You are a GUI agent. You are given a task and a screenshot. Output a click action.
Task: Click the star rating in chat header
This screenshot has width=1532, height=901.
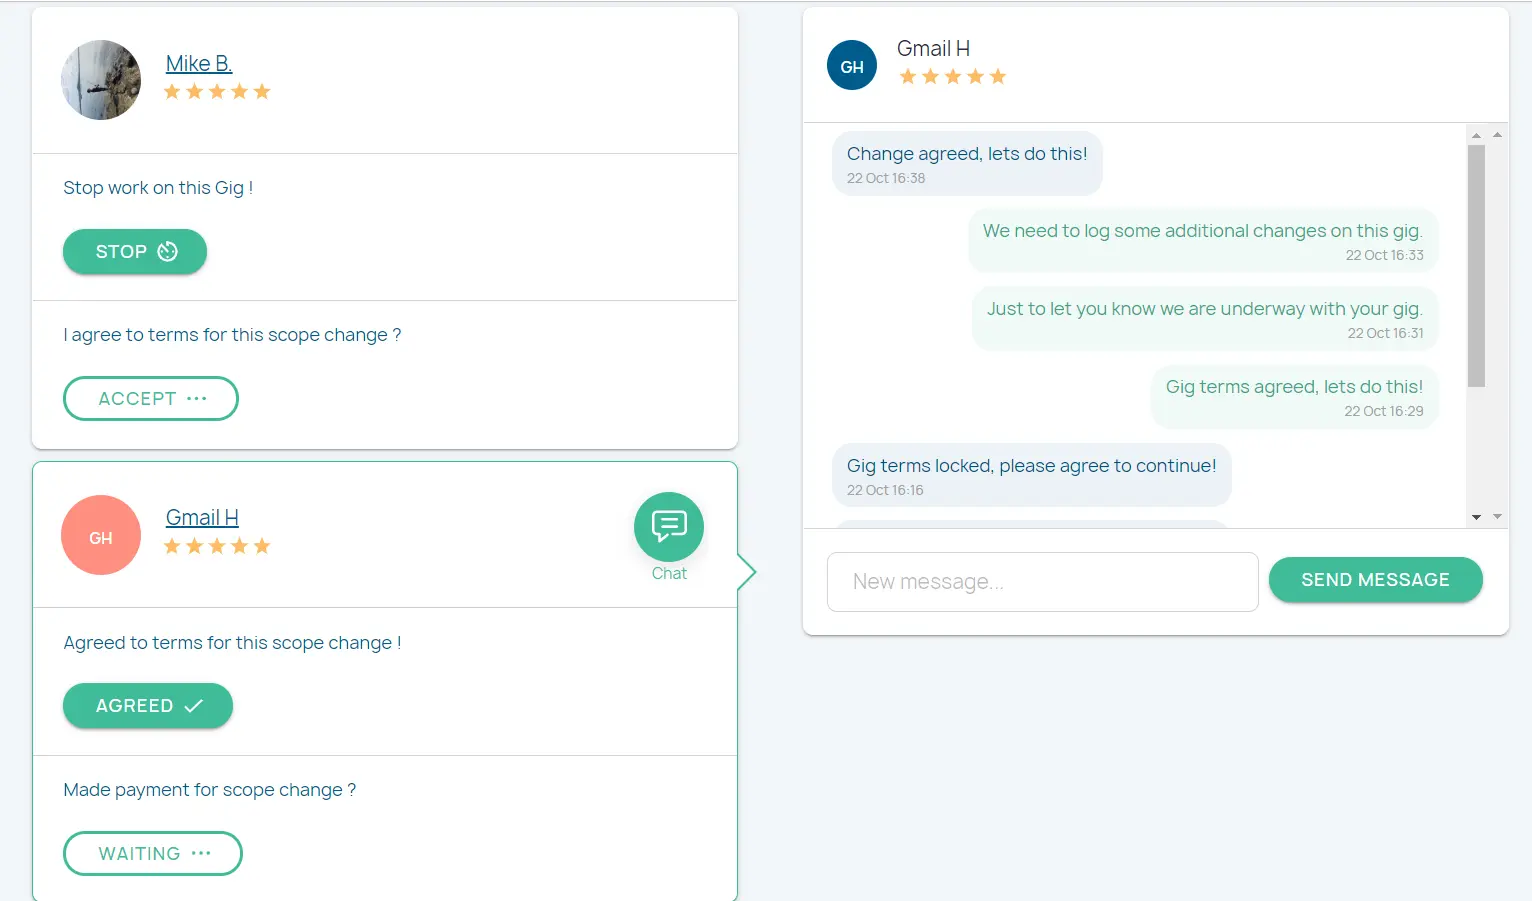[x=952, y=77]
